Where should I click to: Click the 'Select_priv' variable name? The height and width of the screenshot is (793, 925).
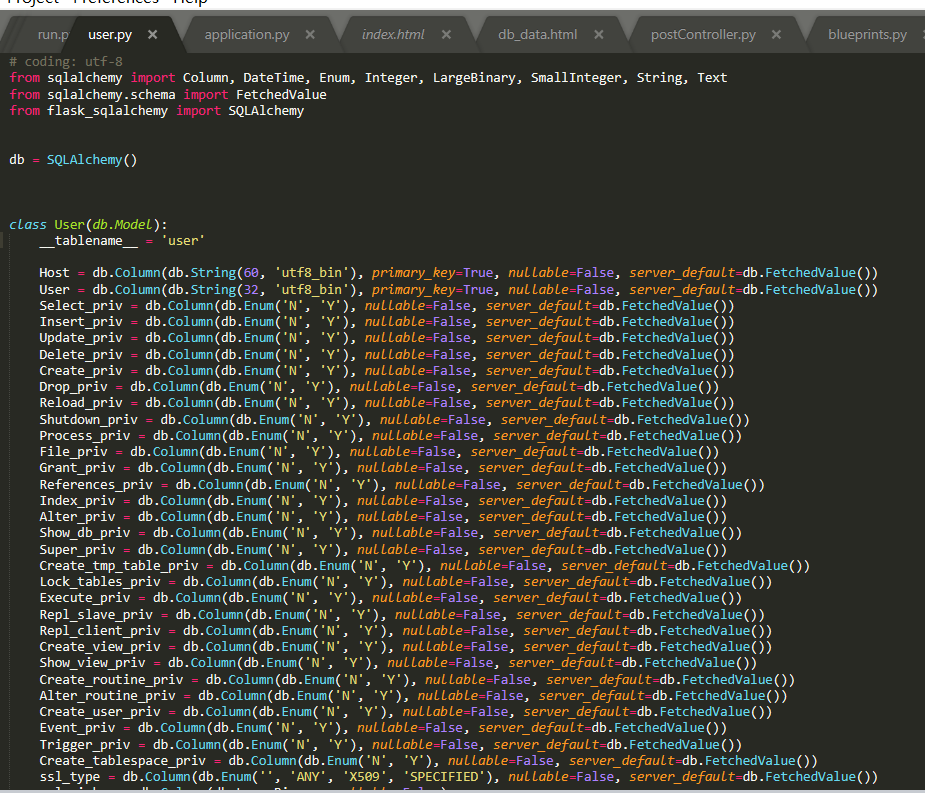coord(81,306)
